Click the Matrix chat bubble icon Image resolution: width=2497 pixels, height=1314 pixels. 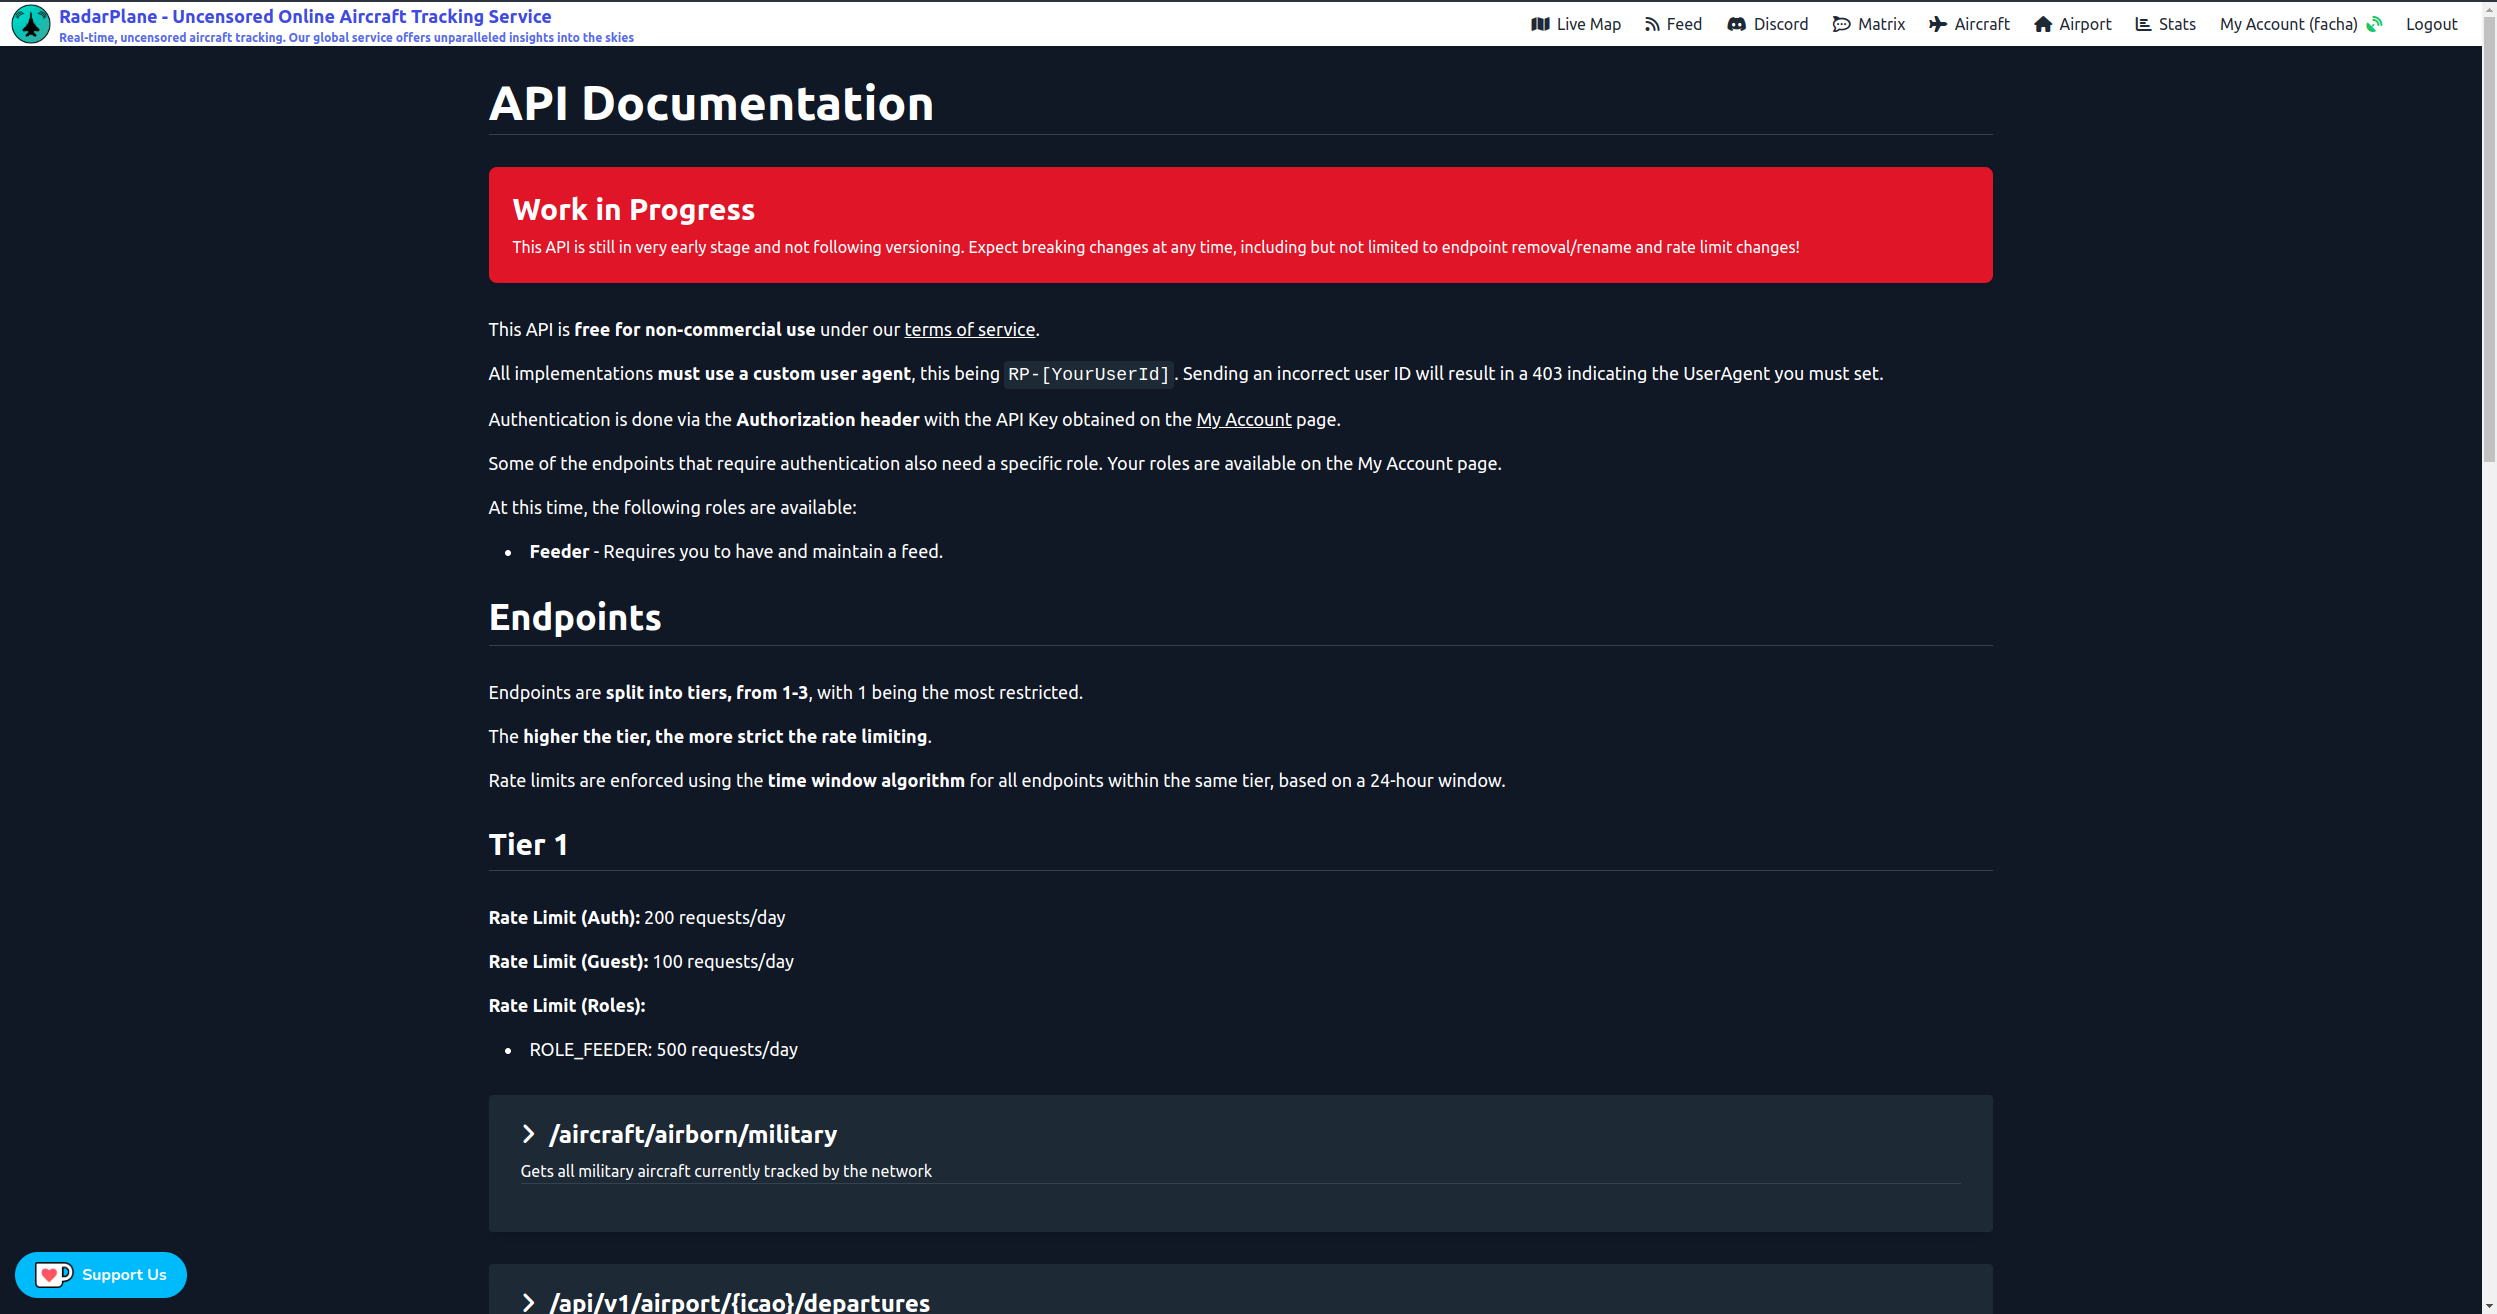coord(1841,24)
